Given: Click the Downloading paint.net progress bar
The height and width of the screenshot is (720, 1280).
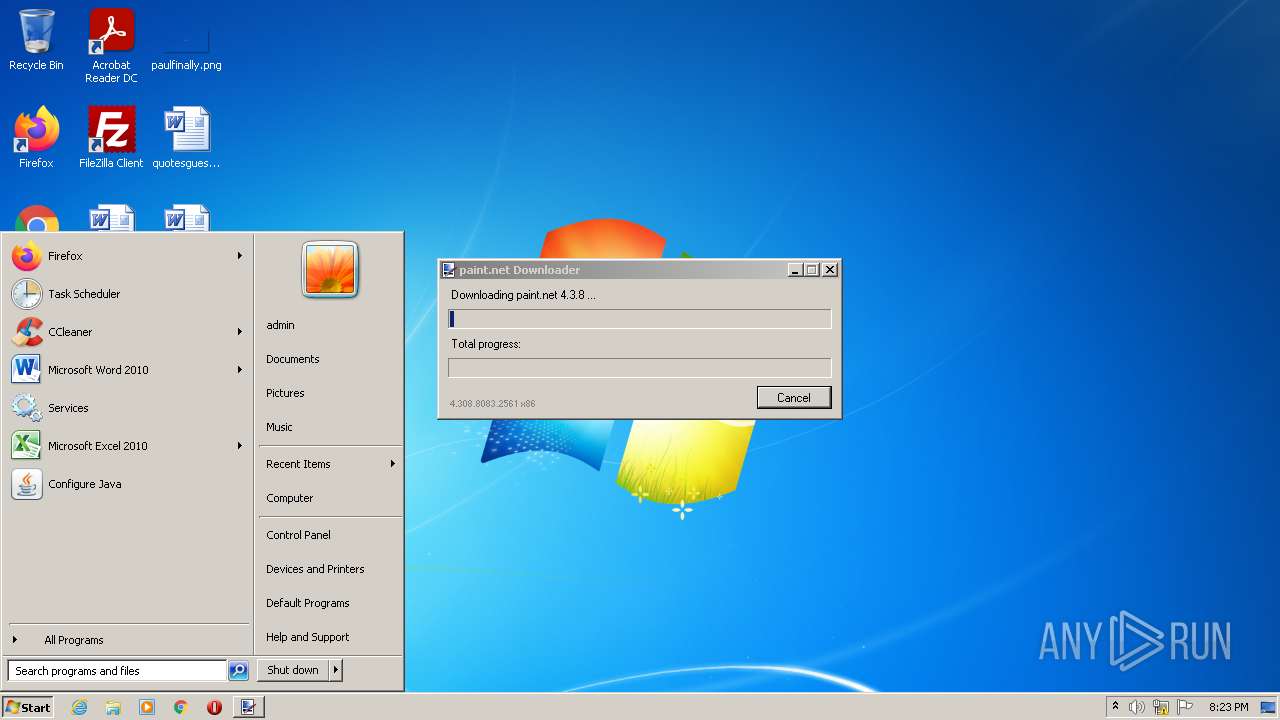Looking at the screenshot, I should click(640, 319).
